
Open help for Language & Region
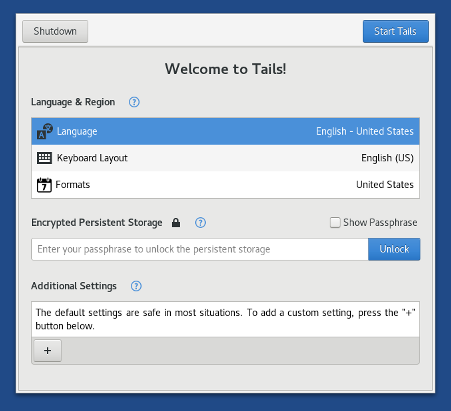tap(134, 102)
